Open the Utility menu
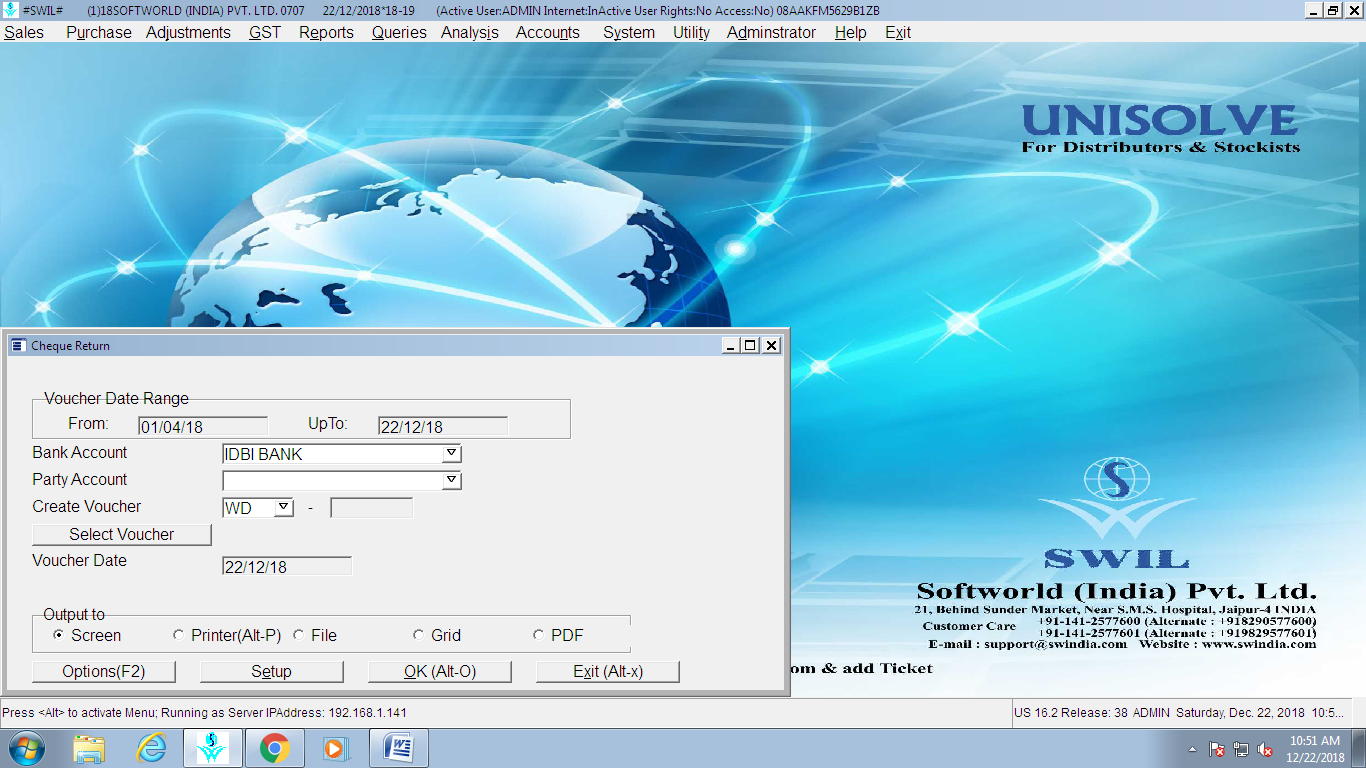The image size is (1366, 768). (x=691, y=32)
